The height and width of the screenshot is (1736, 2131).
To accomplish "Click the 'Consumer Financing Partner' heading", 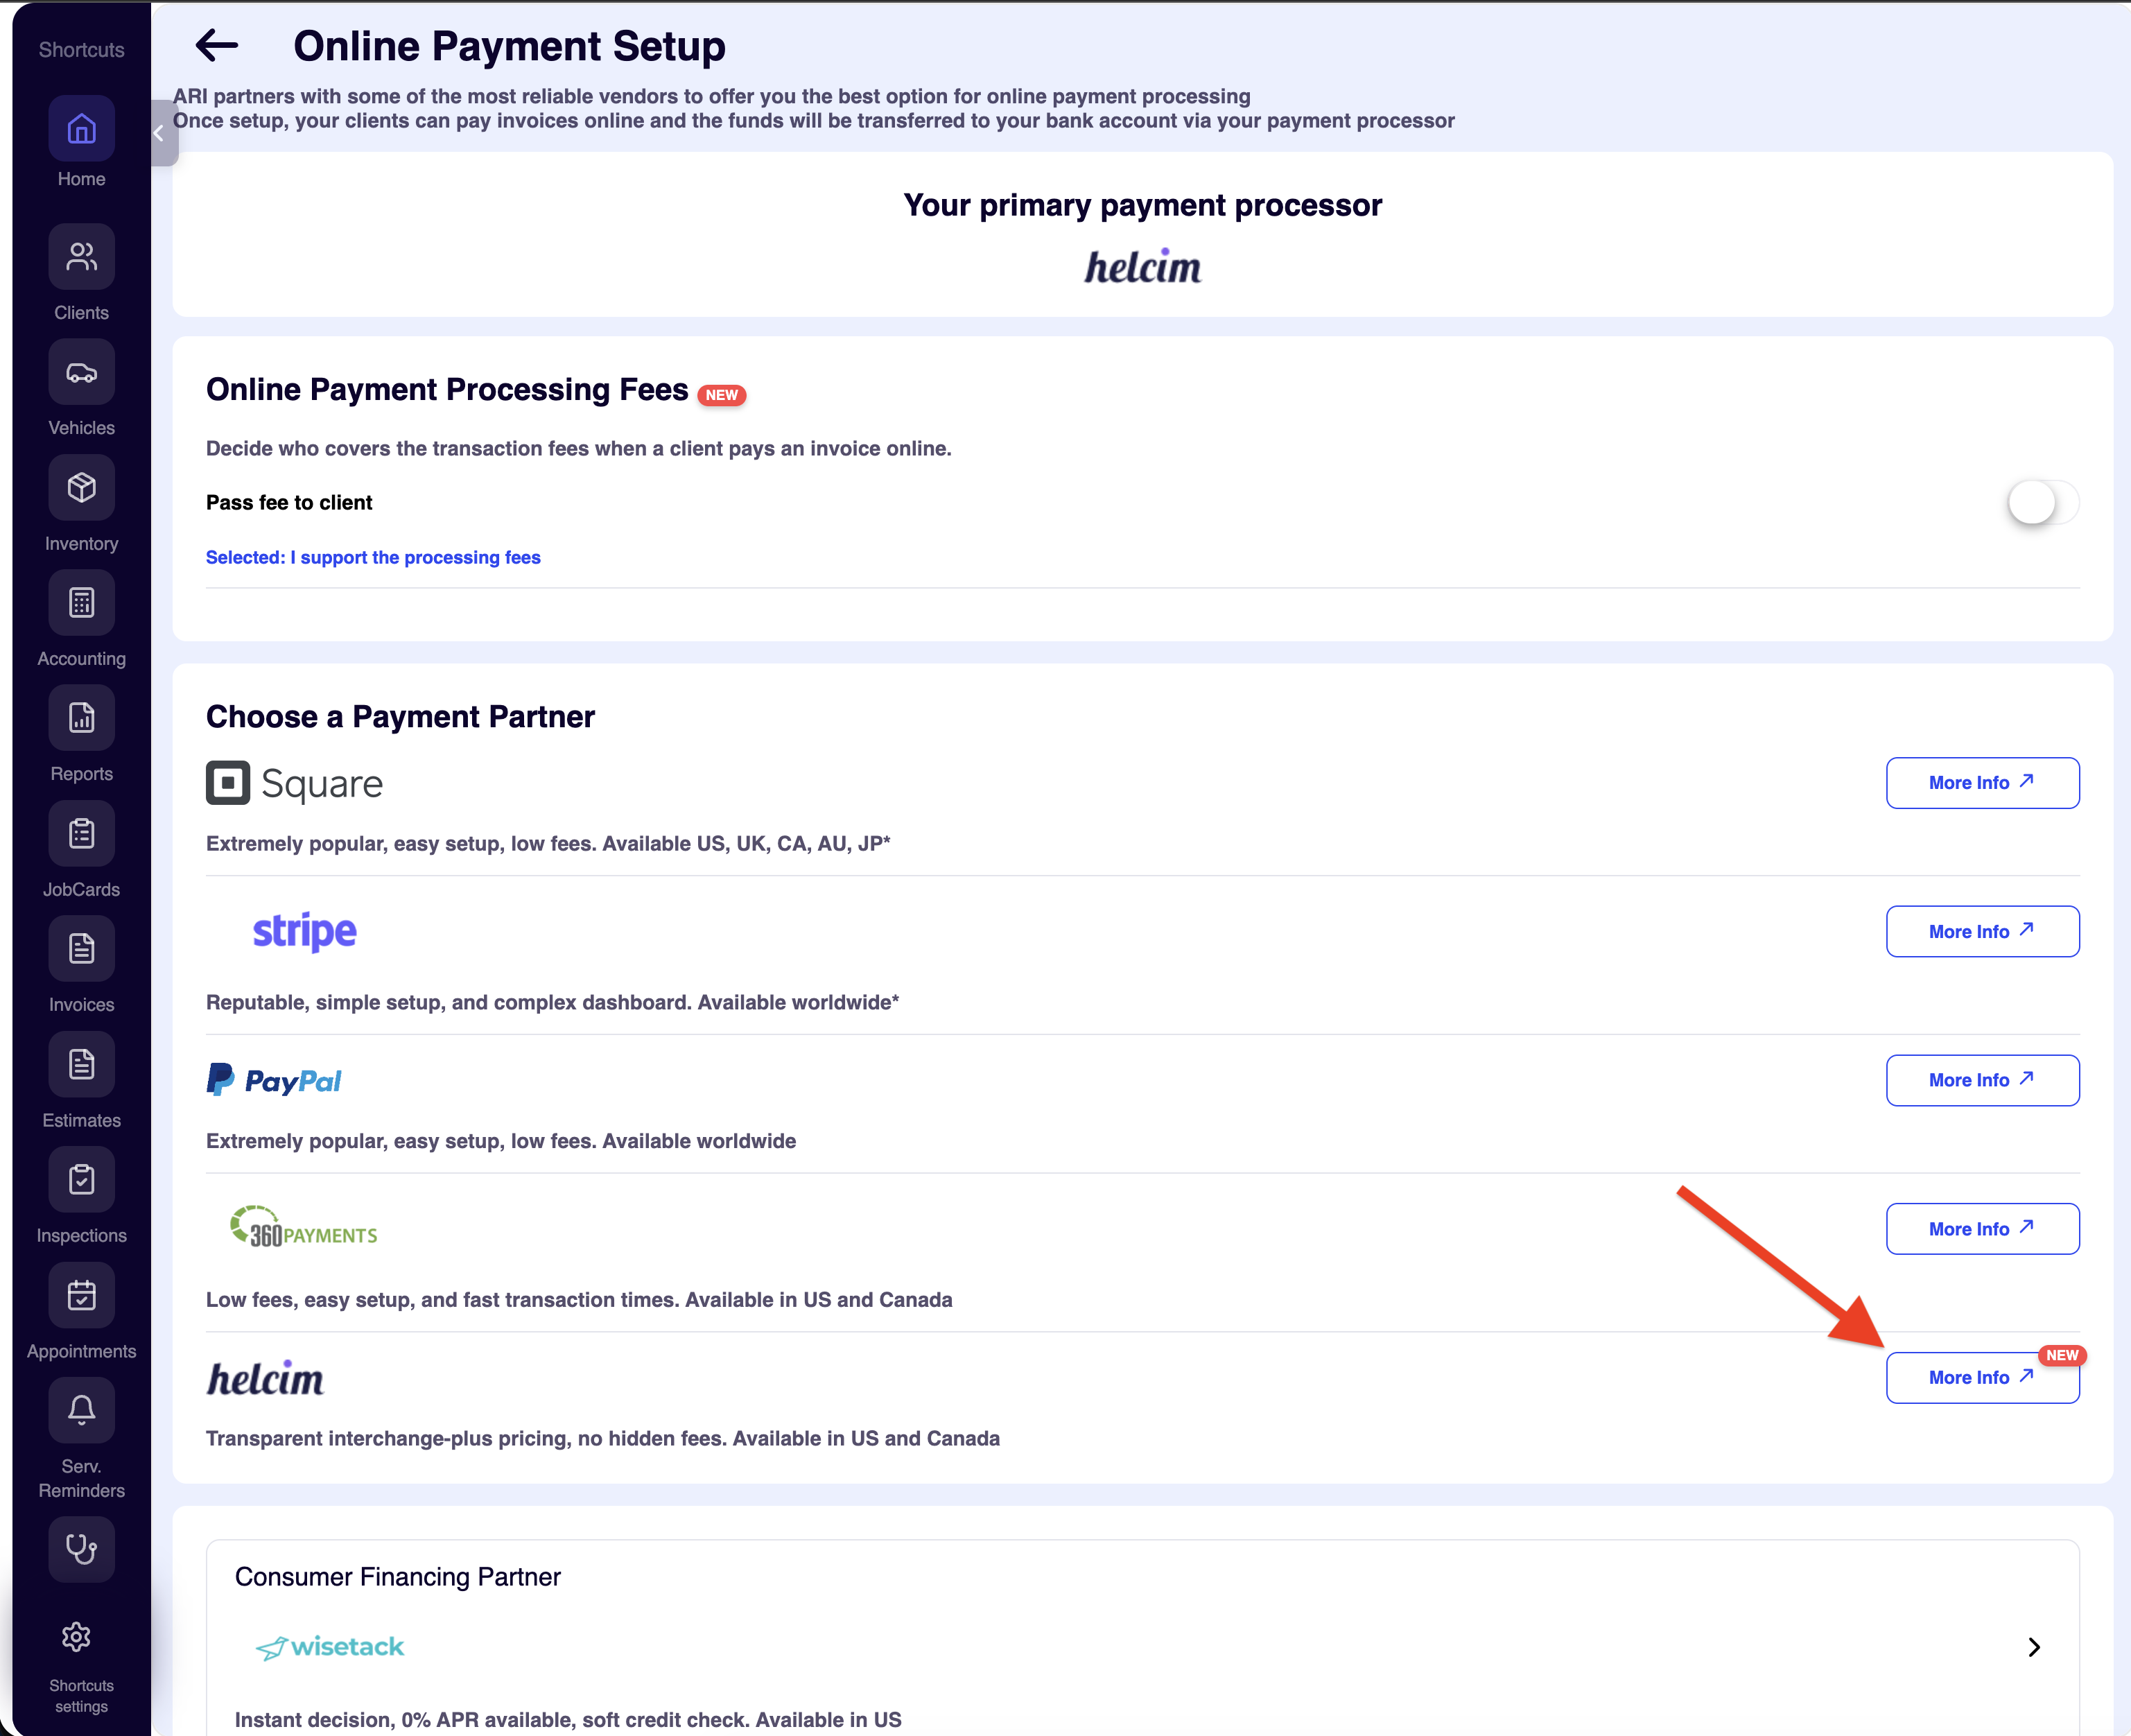I will tap(398, 1577).
